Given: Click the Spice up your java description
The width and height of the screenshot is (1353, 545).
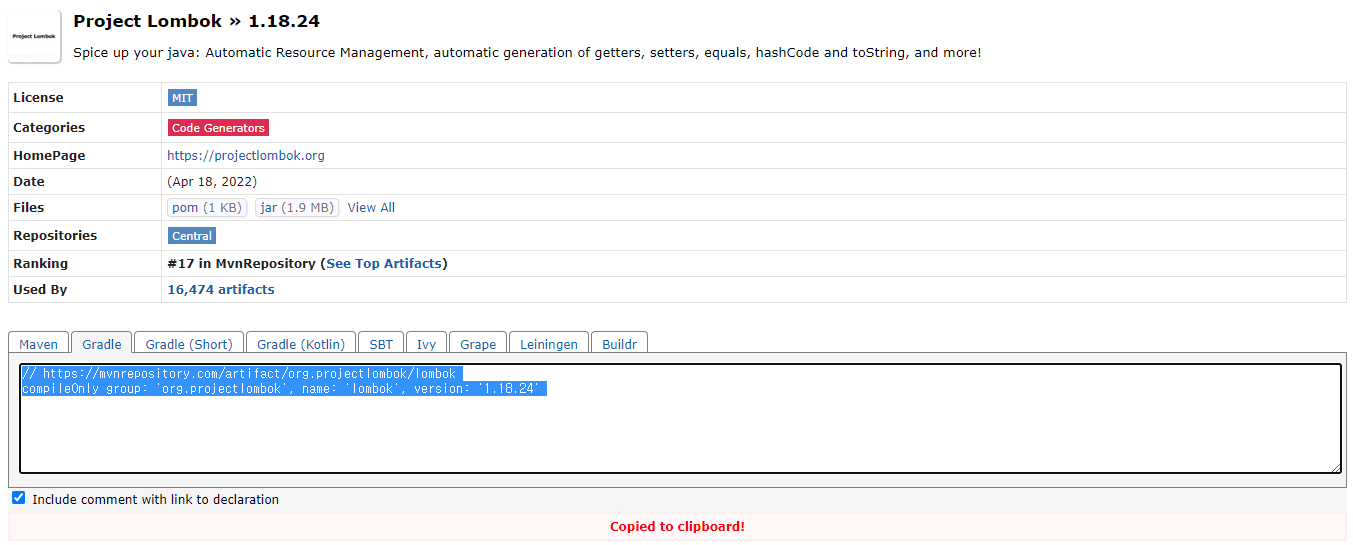Looking at the screenshot, I should click(x=527, y=53).
